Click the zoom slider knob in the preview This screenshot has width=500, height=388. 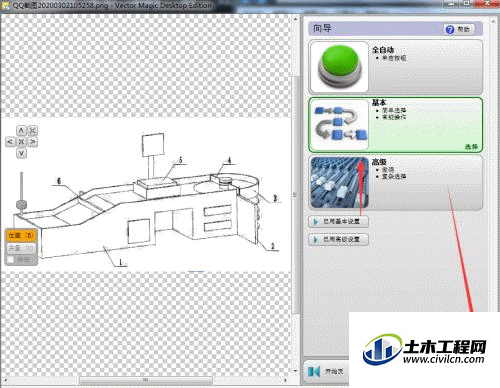[x=21, y=204]
